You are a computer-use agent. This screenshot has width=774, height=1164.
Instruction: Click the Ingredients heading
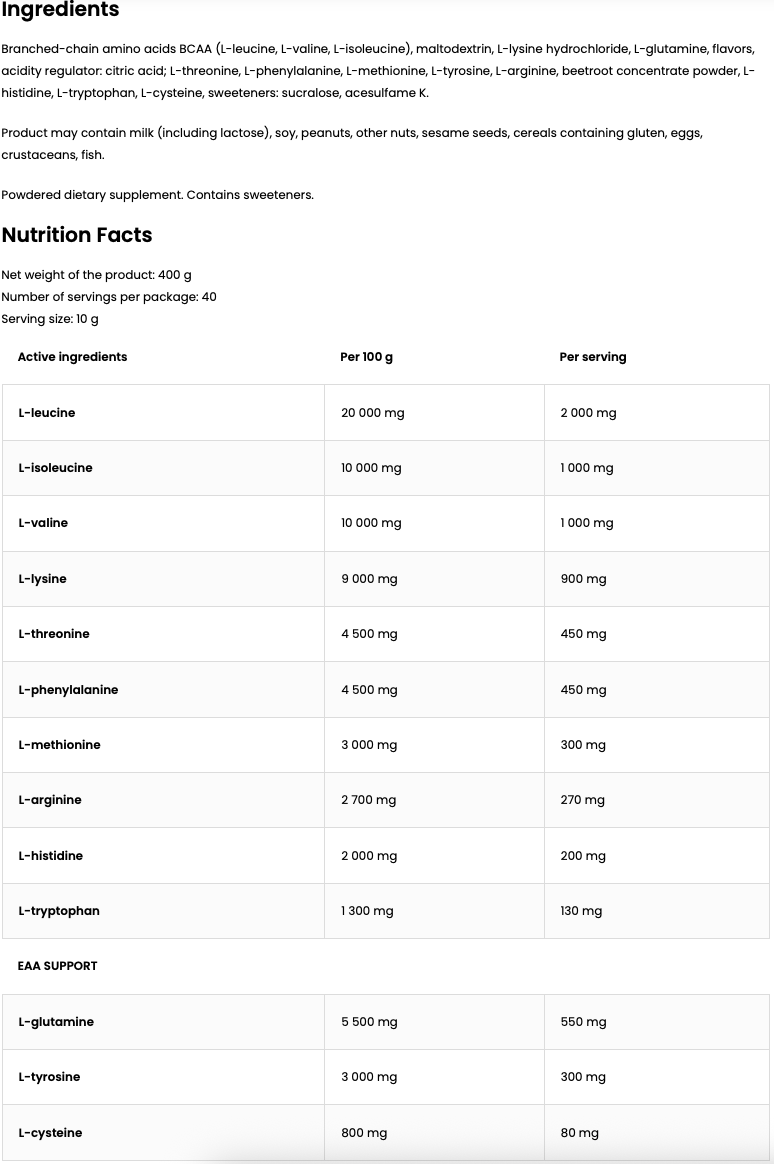point(60,10)
